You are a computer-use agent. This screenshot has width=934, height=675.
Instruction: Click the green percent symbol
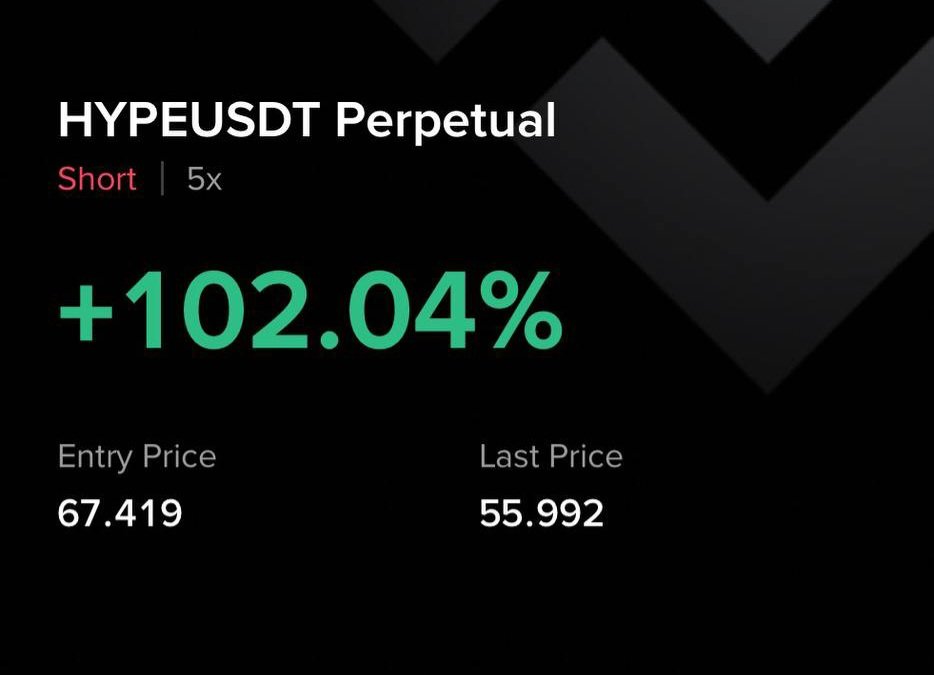[525, 310]
